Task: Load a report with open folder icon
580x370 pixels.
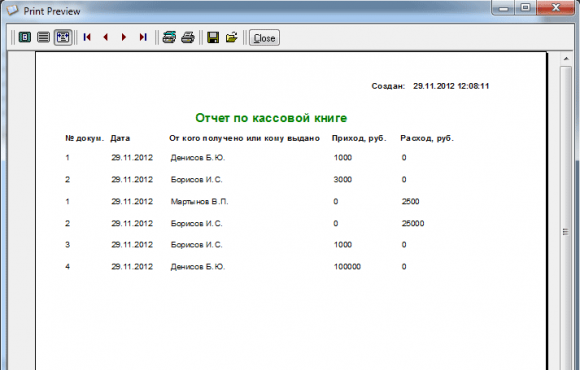Action: point(232,37)
